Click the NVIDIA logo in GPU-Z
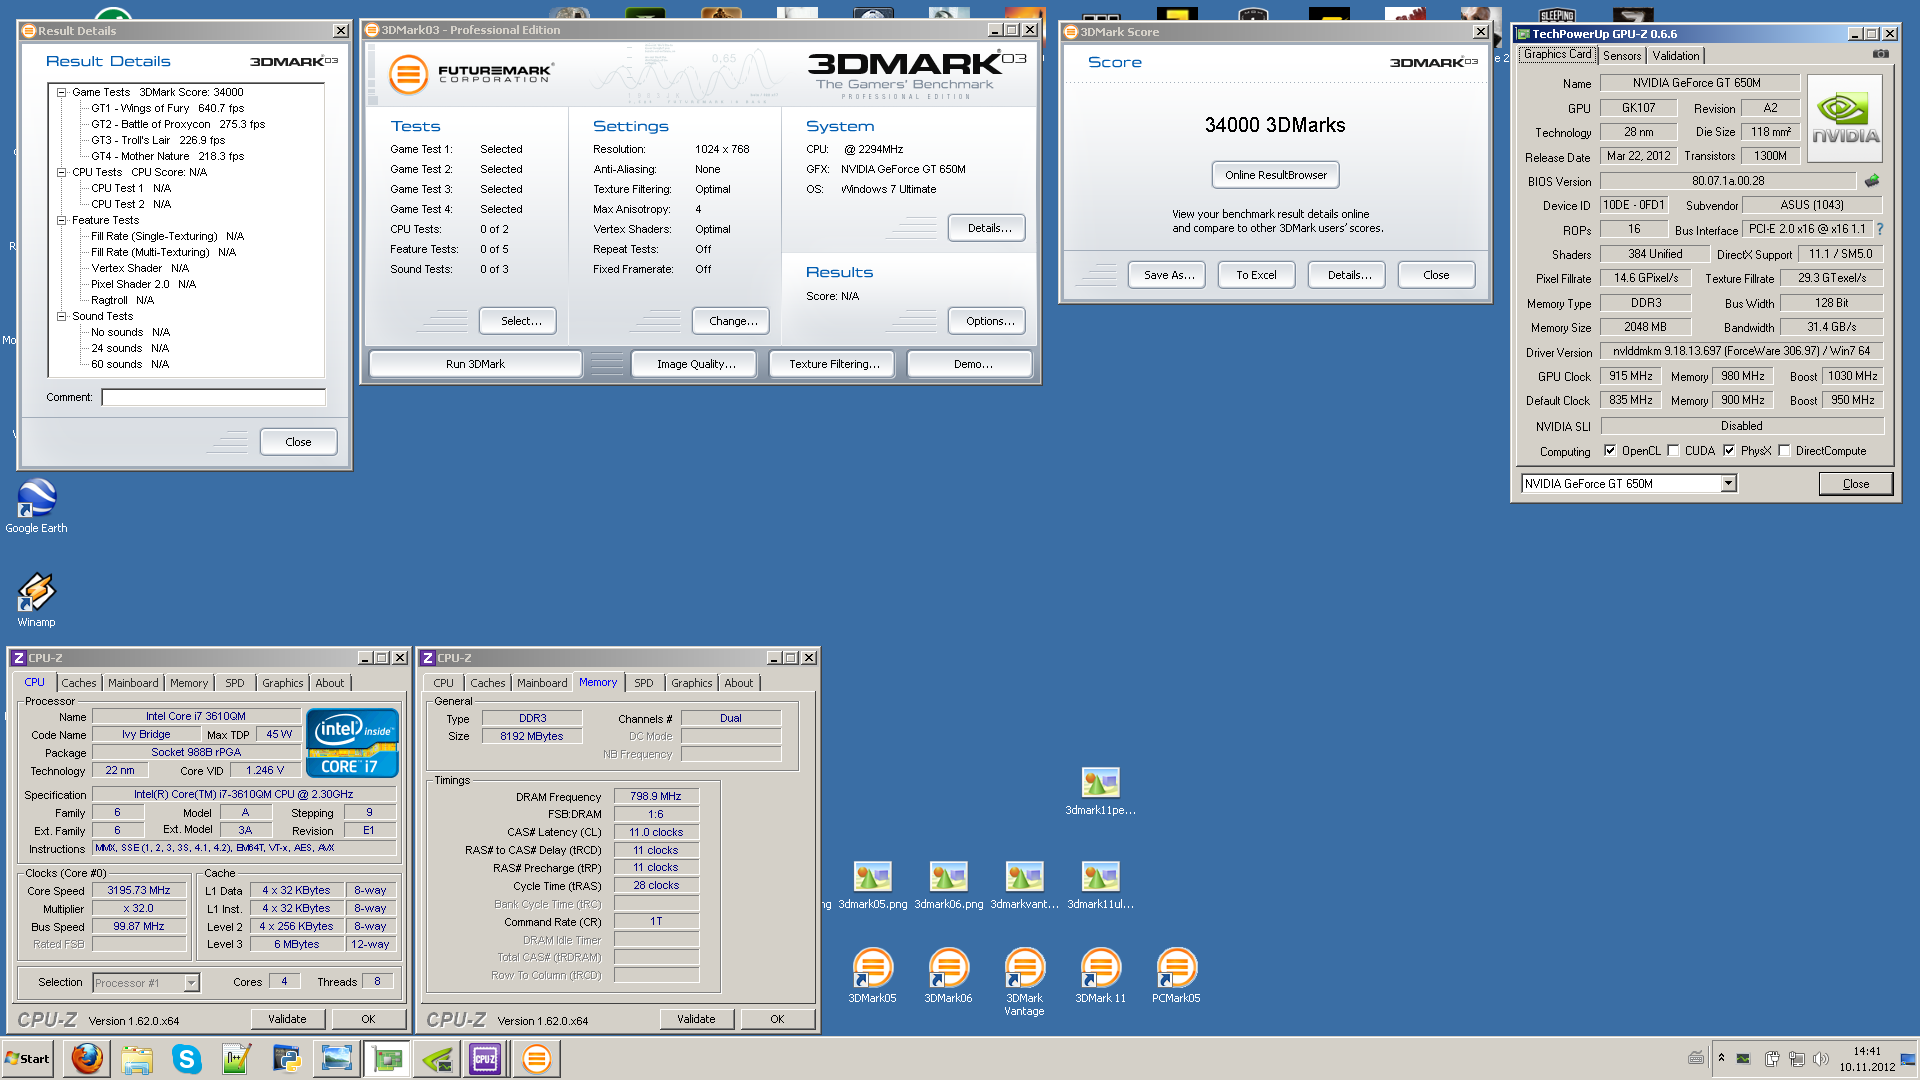This screenshot has width=1920, height=1080. pyautogui.click(x=1845, y=118)
